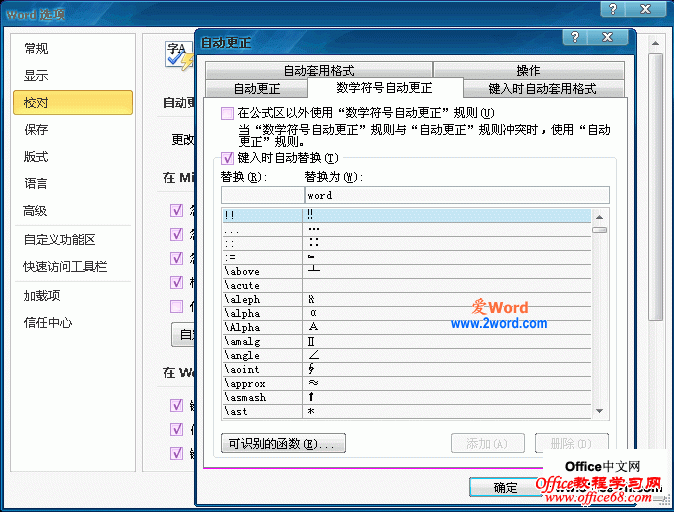Viewport: 674px width, 512px height.
Task: Click the help icon in AutoCorrect dialog title bar
Action: tap(575, 37)
